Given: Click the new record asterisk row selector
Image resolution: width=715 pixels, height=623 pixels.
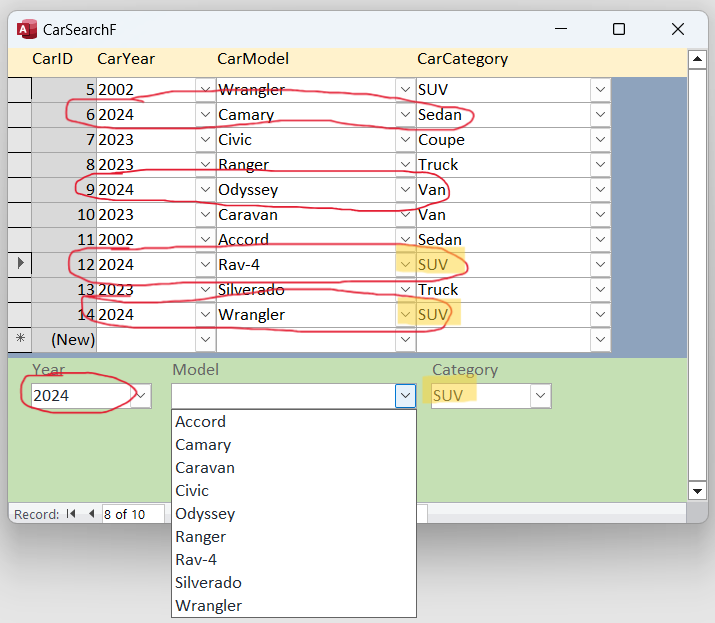Looking at the screenshot, I should point(20,339).
